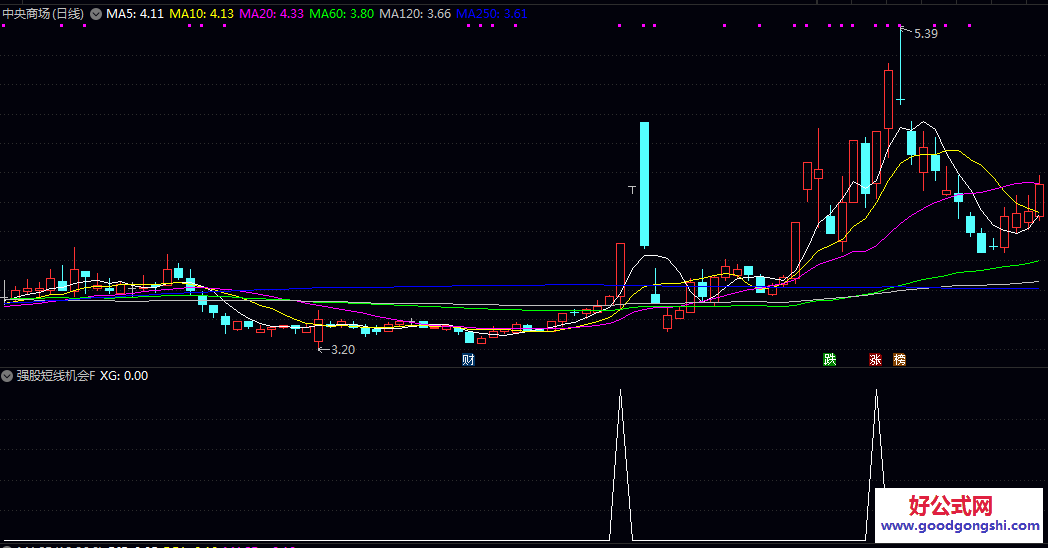Click the orange 榜 marker icon
1048x548 pixels.
[899, 360]
